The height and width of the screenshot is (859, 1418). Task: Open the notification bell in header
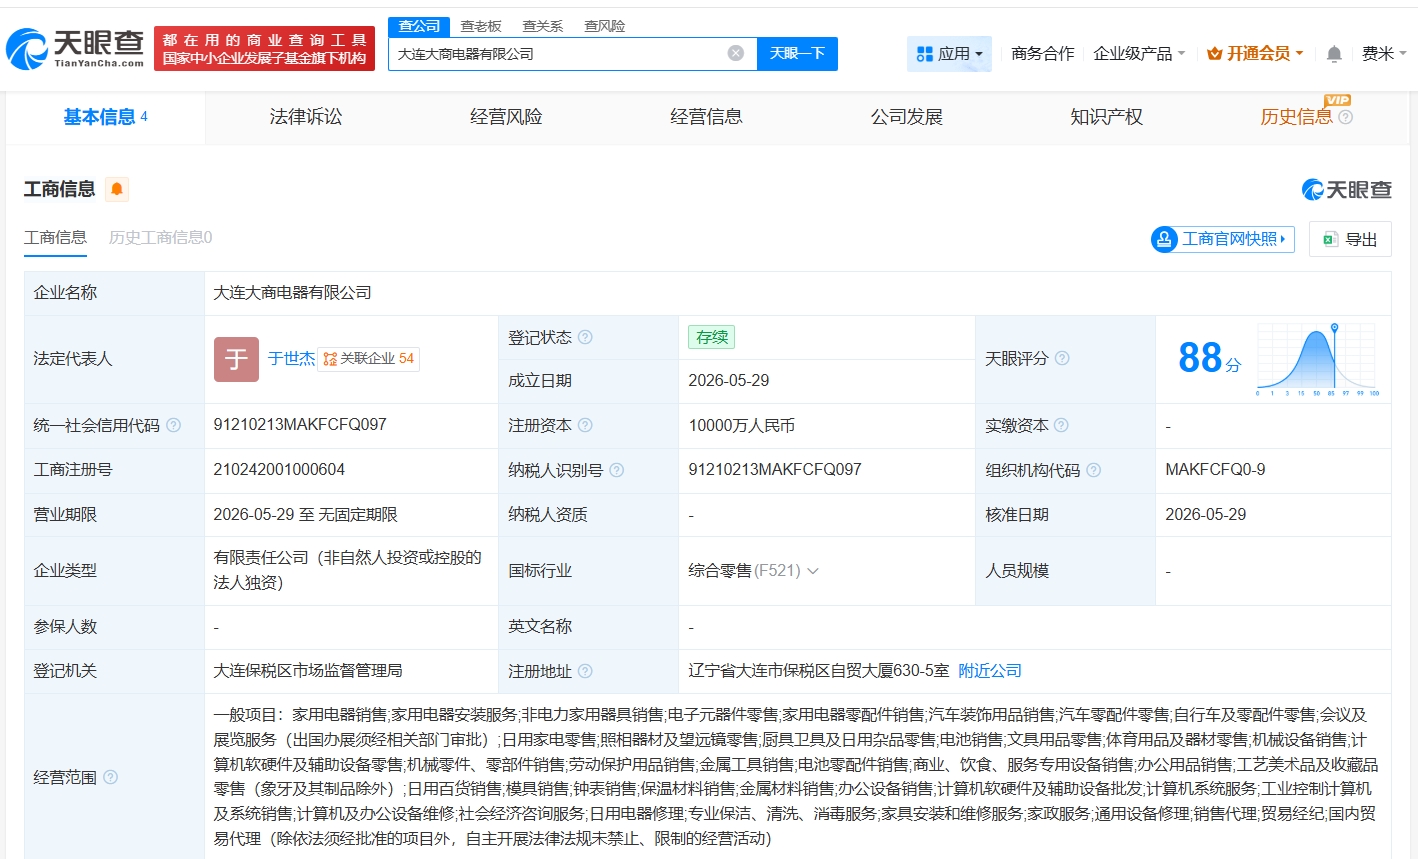click(1334, 54)
